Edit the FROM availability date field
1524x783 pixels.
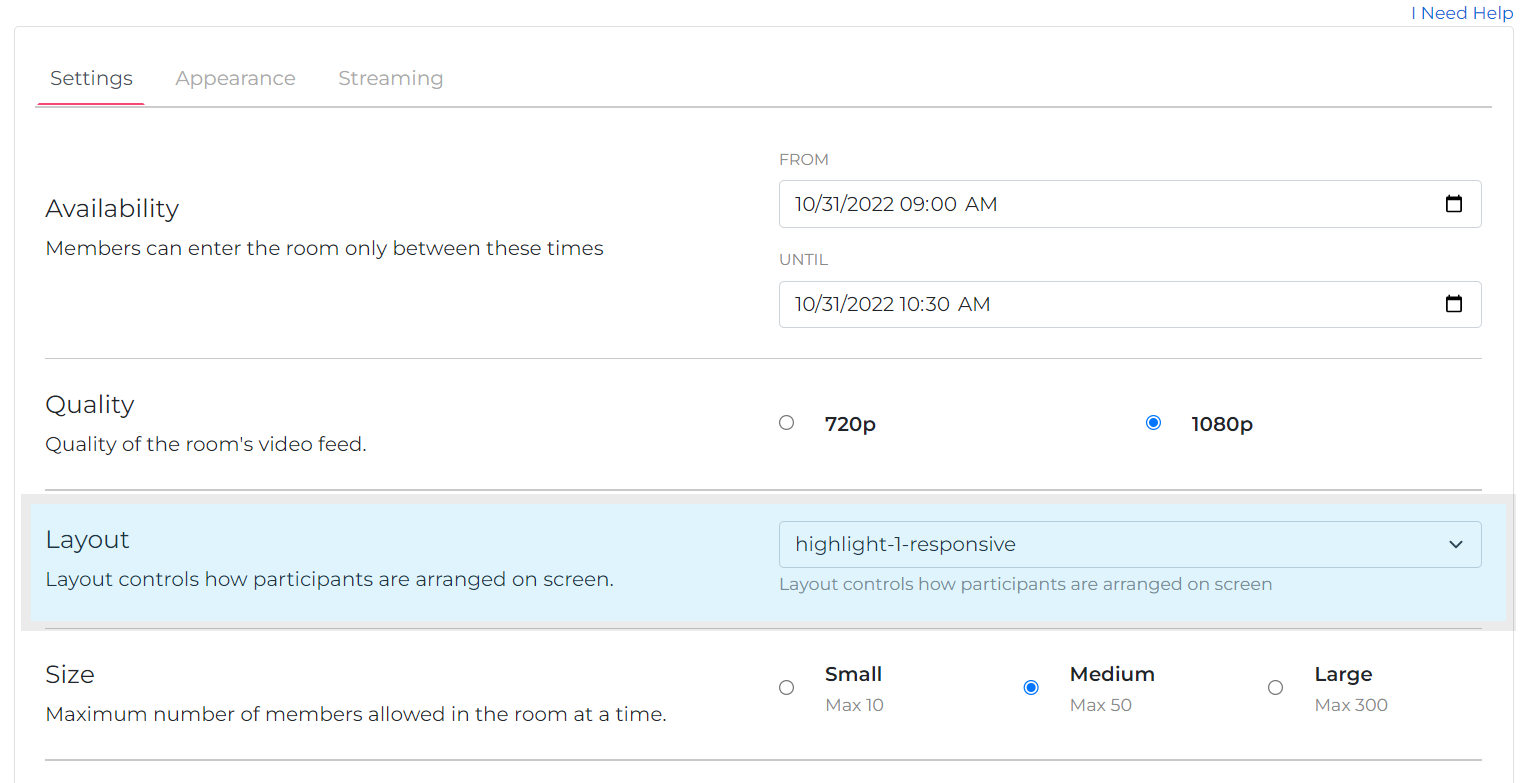coord(1130,204)
